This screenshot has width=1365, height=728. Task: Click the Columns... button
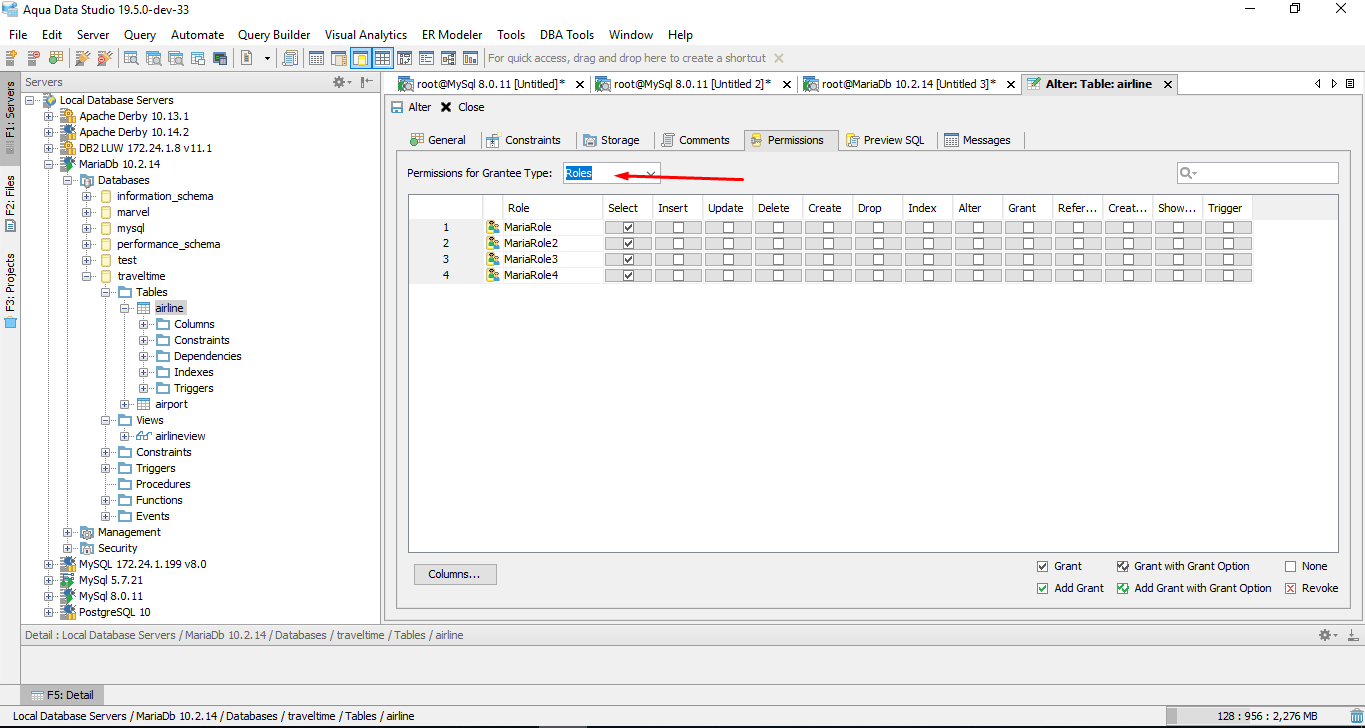(455, 574)
